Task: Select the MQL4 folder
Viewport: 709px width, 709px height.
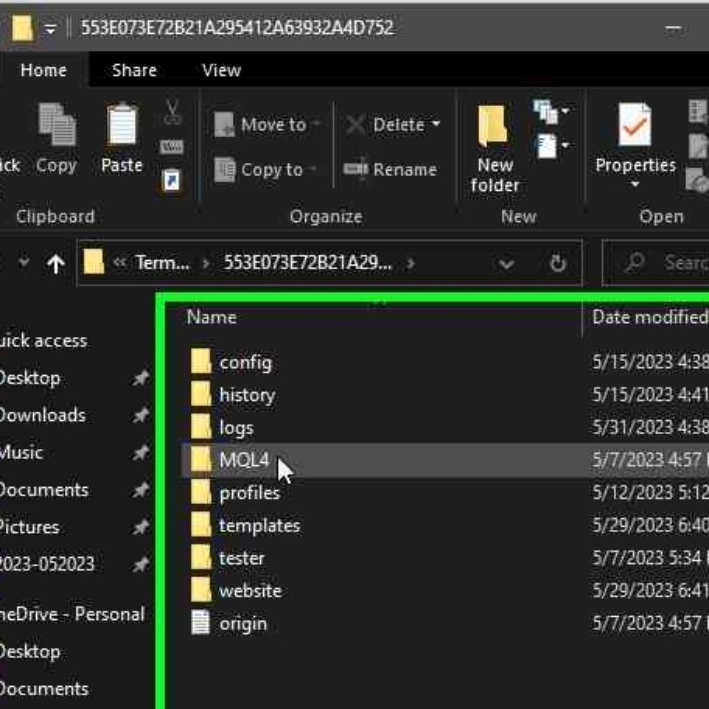Action: [445, 460]
